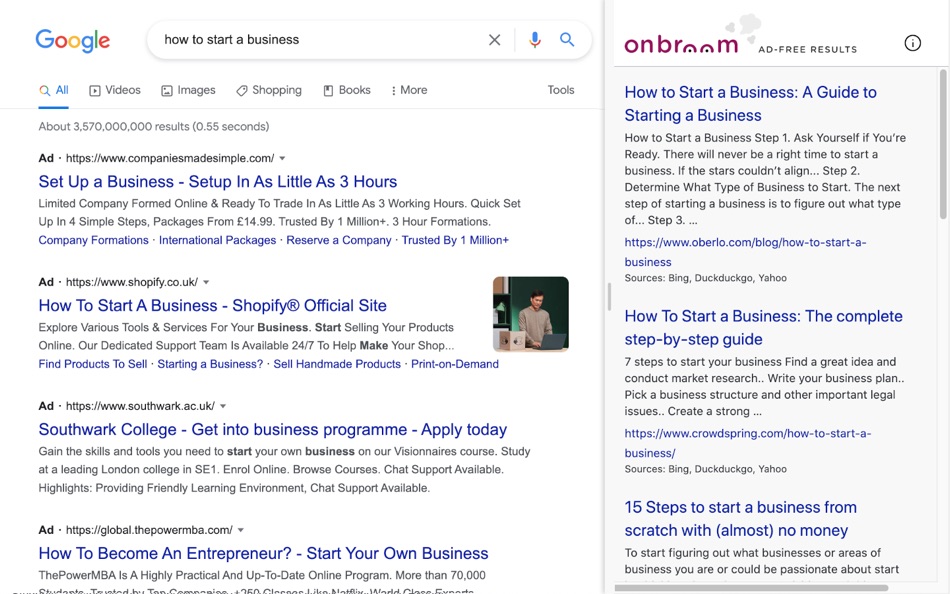Open the Trusted By 1 Million+ sitelink
Viewport: 950px width, 594px height.
(455, 240)
